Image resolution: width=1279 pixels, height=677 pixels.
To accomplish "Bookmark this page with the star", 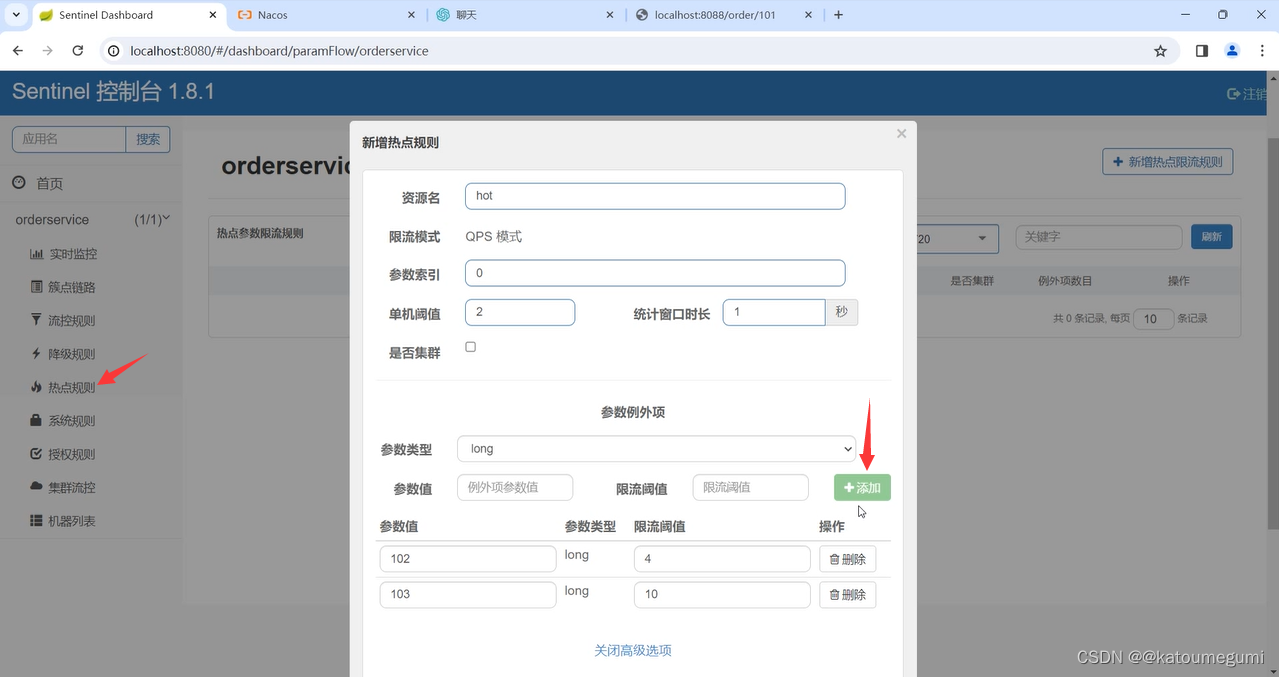I will [x=1160, y=51].
